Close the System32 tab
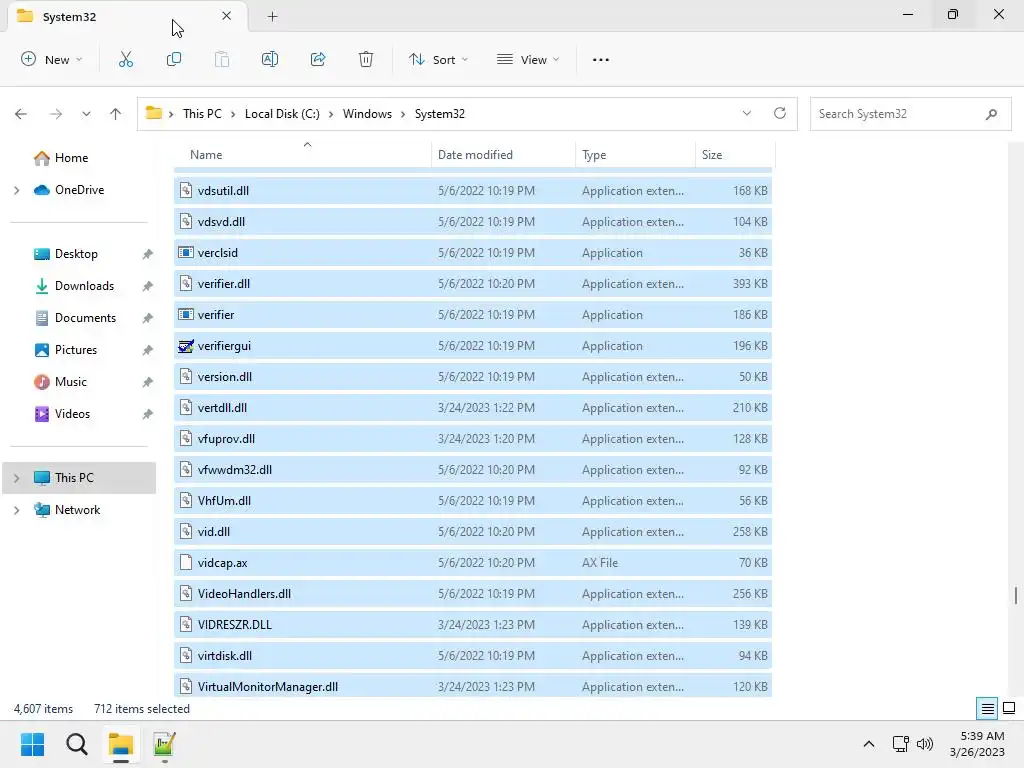Viewport: 1024px width, 768px height. point(227,16)
